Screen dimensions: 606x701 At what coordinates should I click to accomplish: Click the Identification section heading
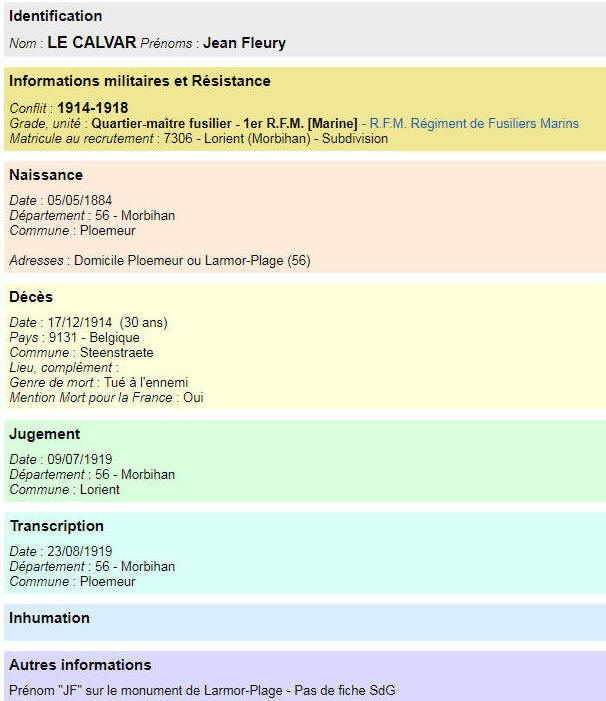click(56, 16)
